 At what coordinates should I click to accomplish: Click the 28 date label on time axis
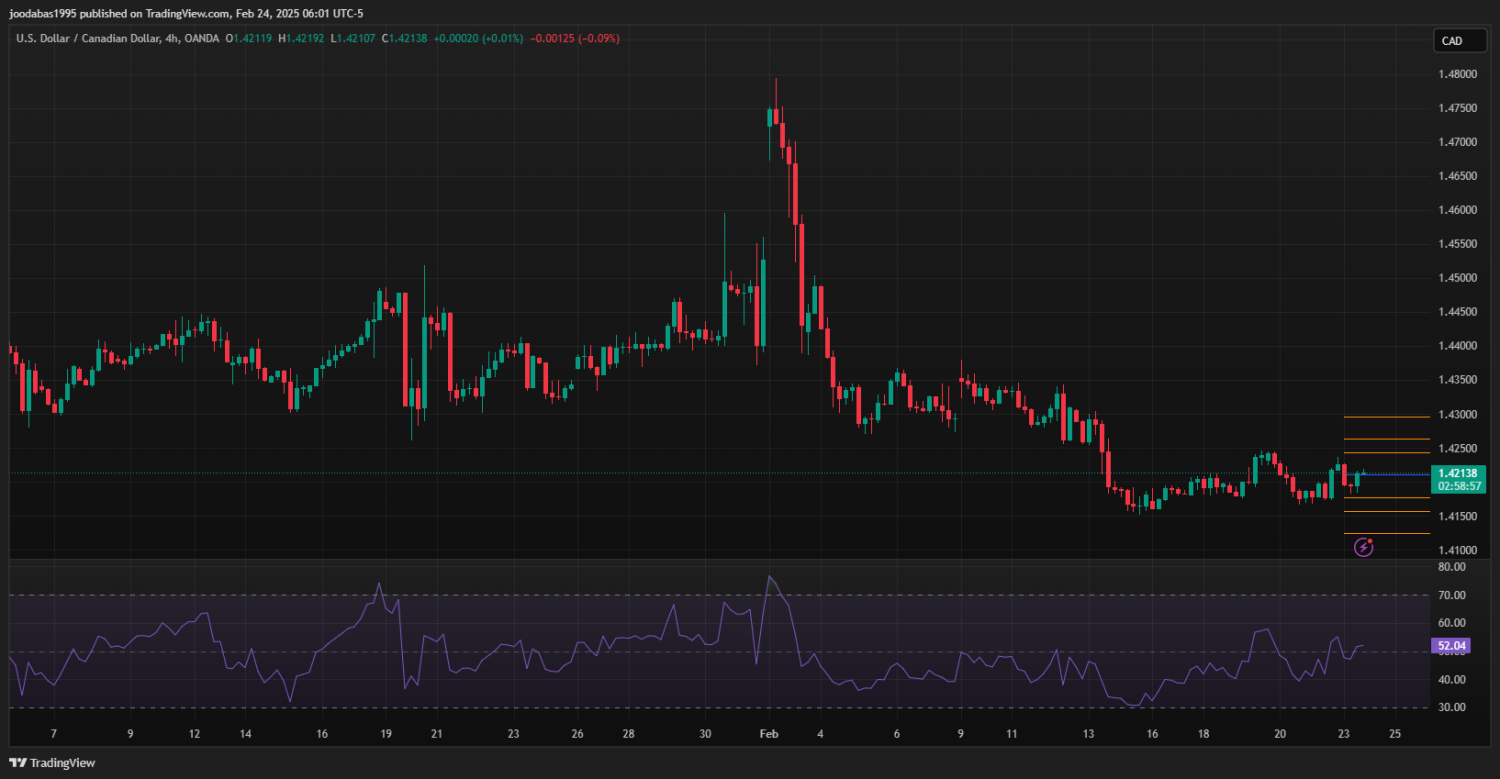pyautogui.click(x=628, y=733)
